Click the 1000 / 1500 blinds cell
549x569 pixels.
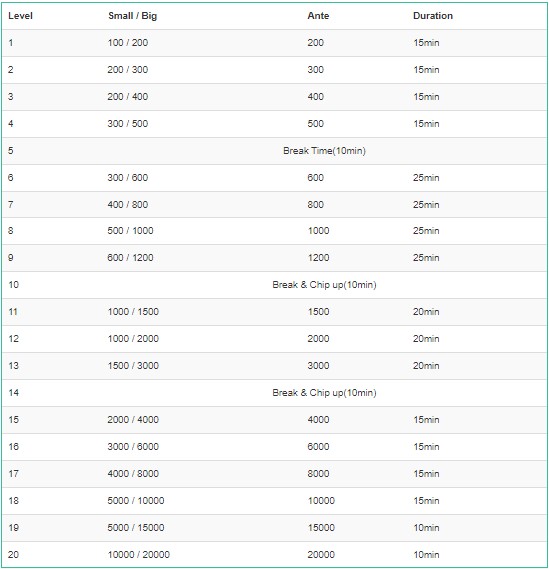pyautogui.click(x=133, y=312)
